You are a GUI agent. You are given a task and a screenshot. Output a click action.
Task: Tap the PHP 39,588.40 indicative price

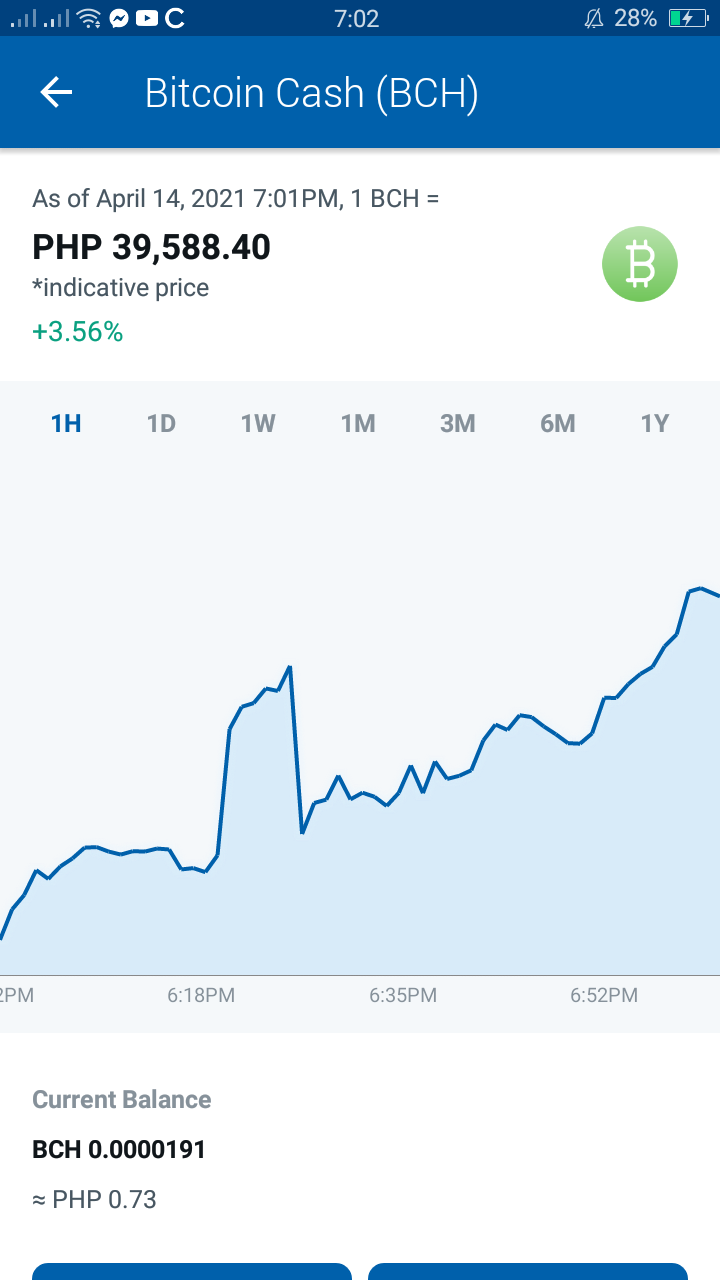152,247
